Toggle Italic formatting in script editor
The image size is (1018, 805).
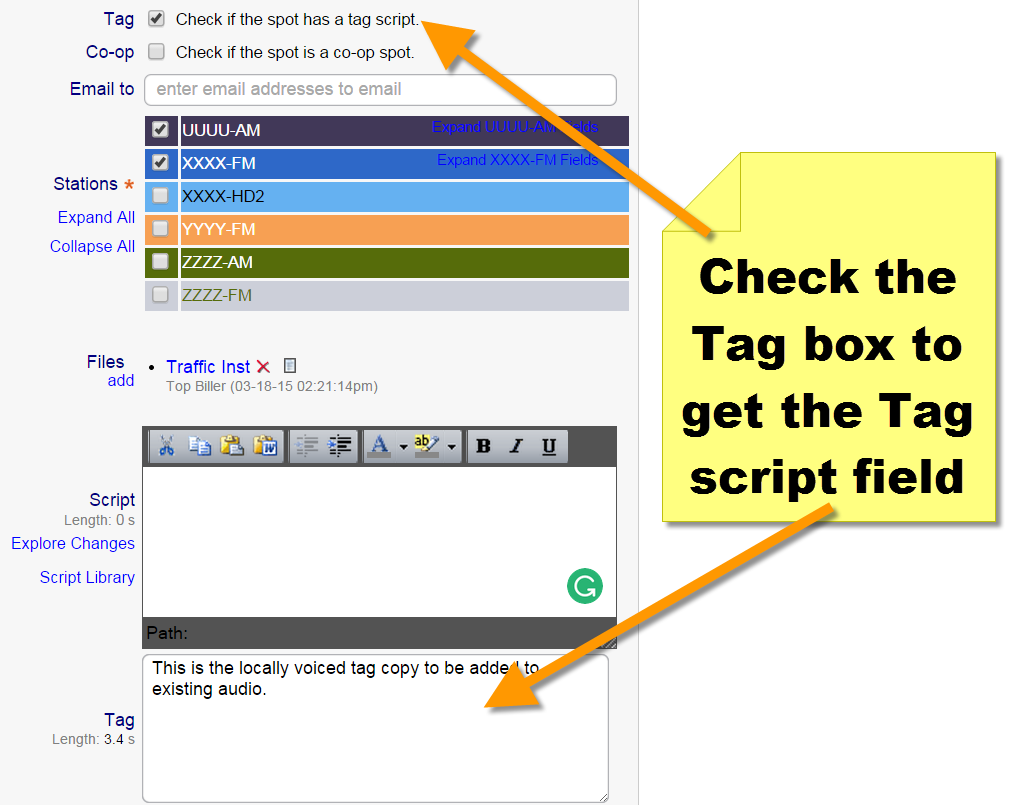pos(516,446)
